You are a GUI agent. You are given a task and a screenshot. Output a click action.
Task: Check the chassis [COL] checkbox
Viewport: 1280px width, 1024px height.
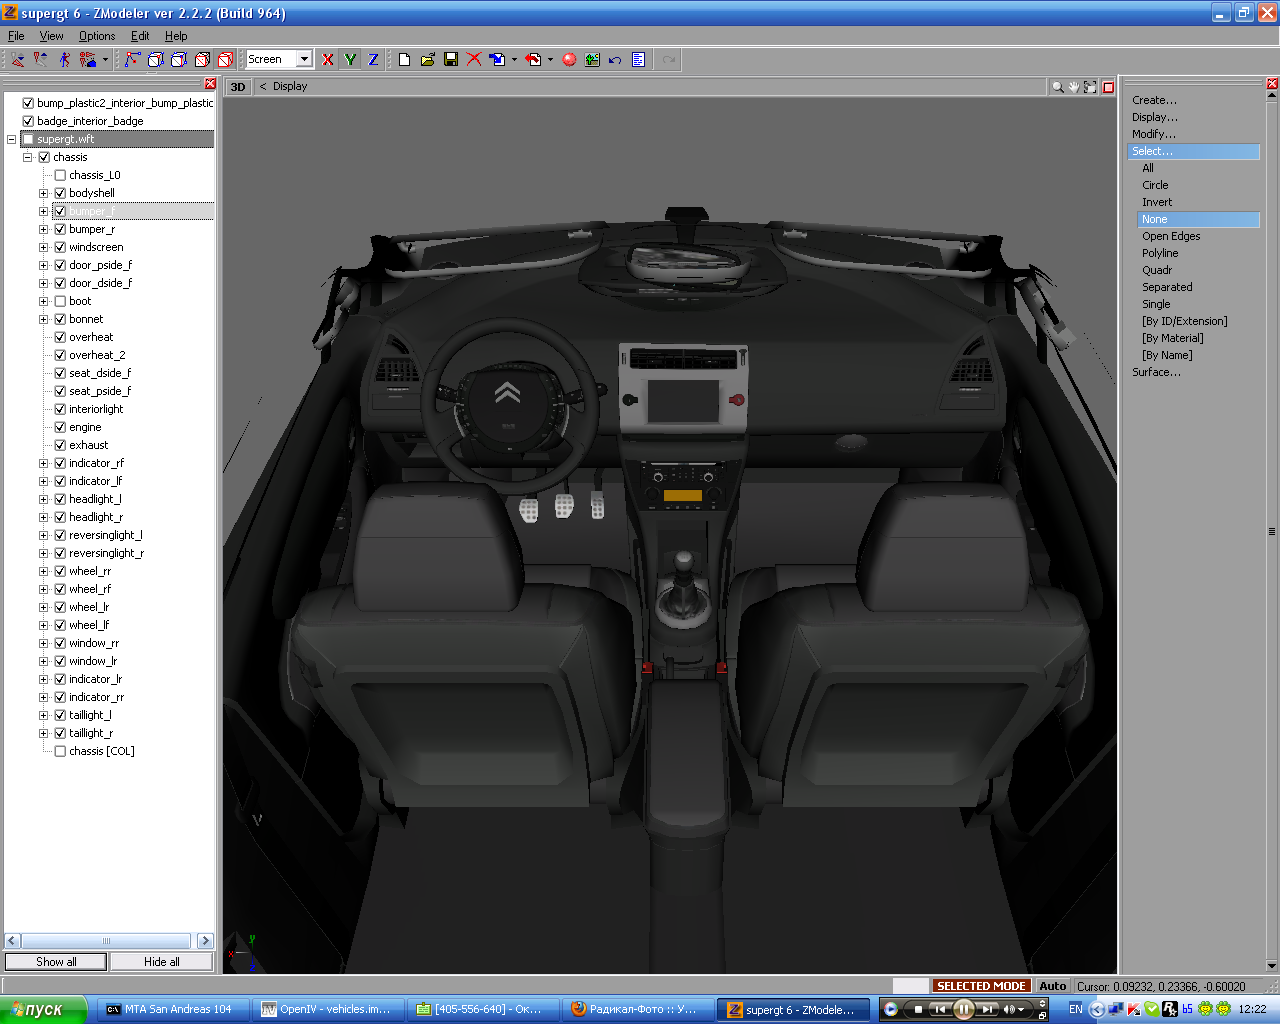[60, 751]
